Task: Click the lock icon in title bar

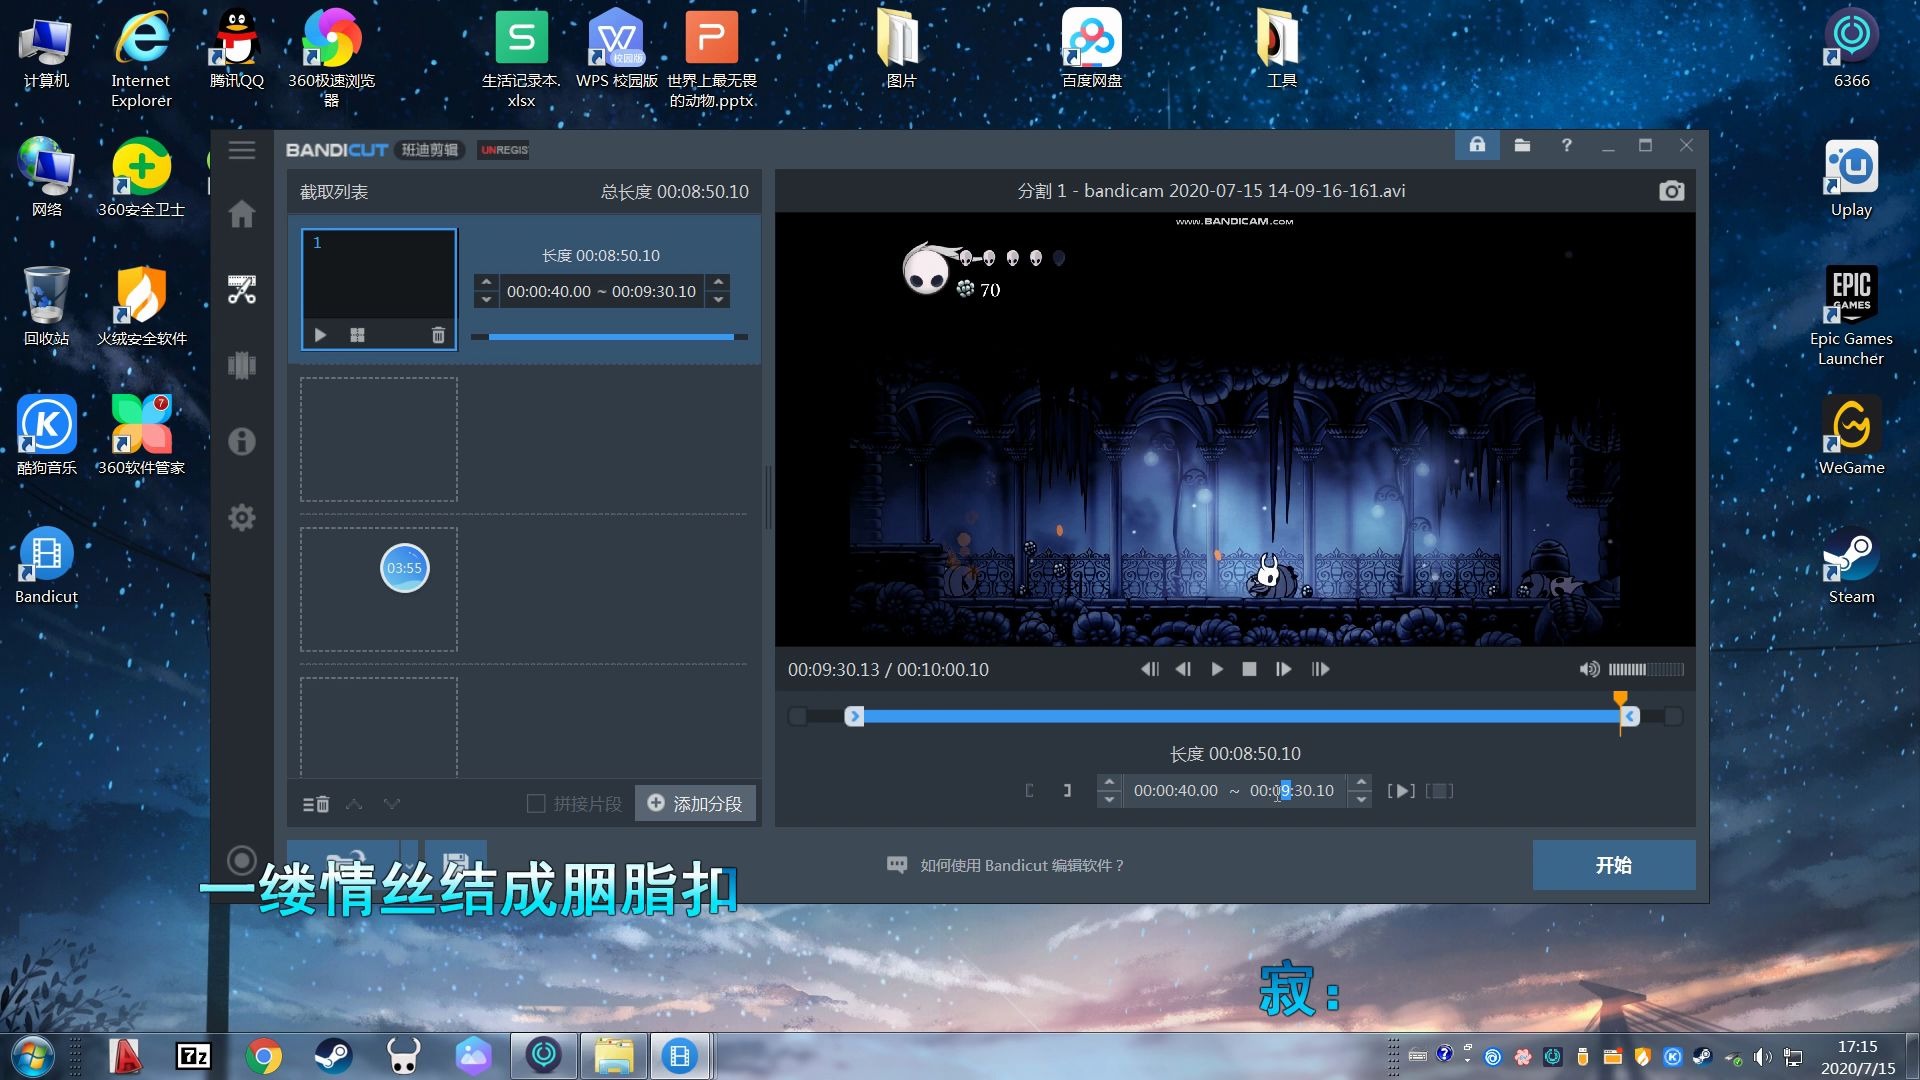Action: pos(1477,146)
